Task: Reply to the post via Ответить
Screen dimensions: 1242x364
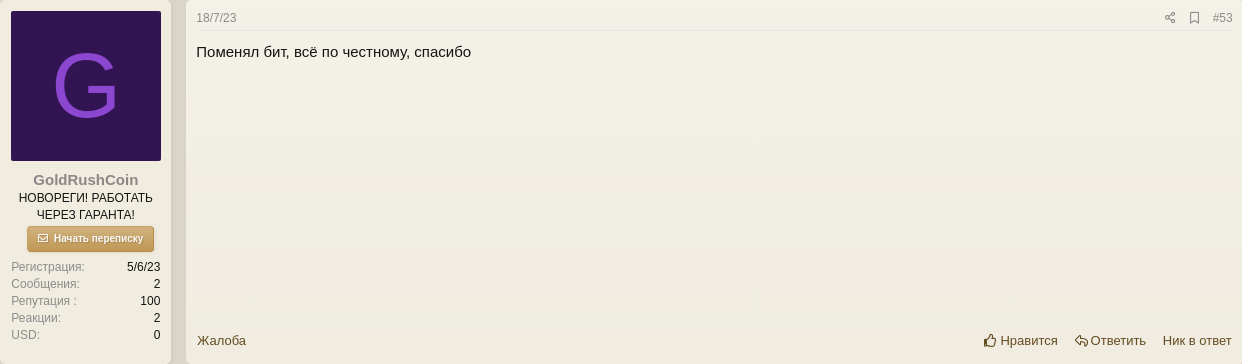Action: pos(1110,340)
